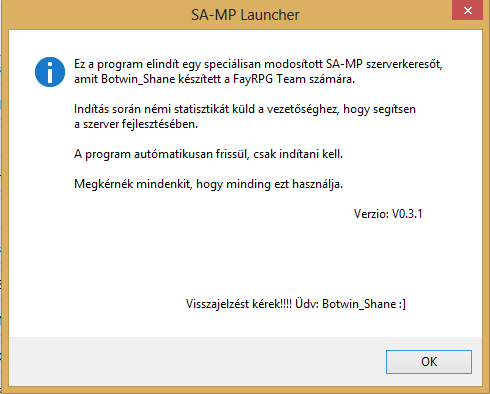Click the SA-MP Launcher title text
This screenshot has width=490, height=394.
(x=245, y=15)
